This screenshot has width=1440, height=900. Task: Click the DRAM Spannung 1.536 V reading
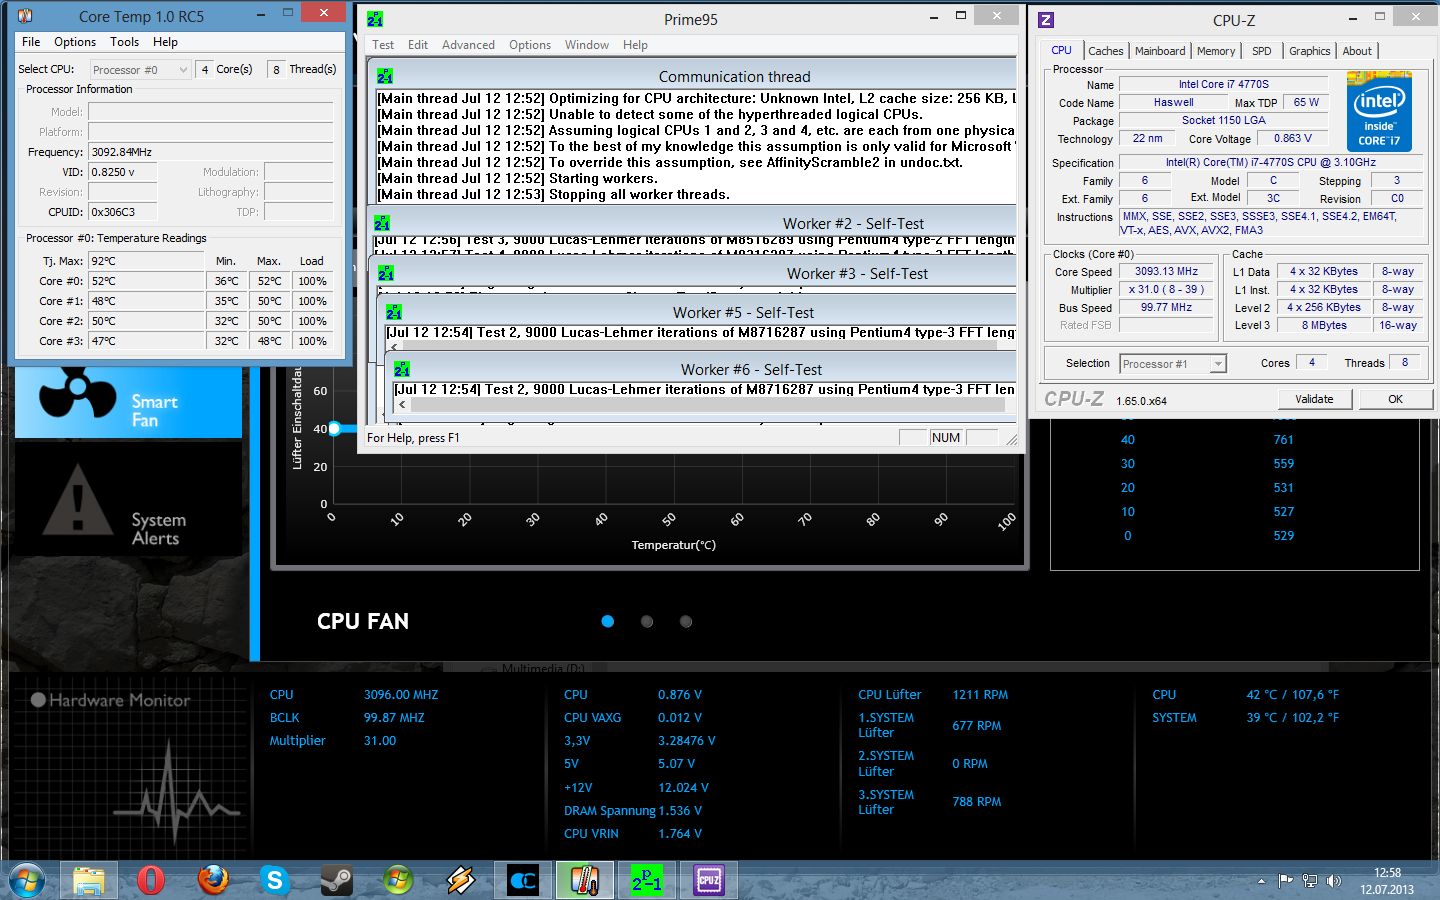pos(680,811)
